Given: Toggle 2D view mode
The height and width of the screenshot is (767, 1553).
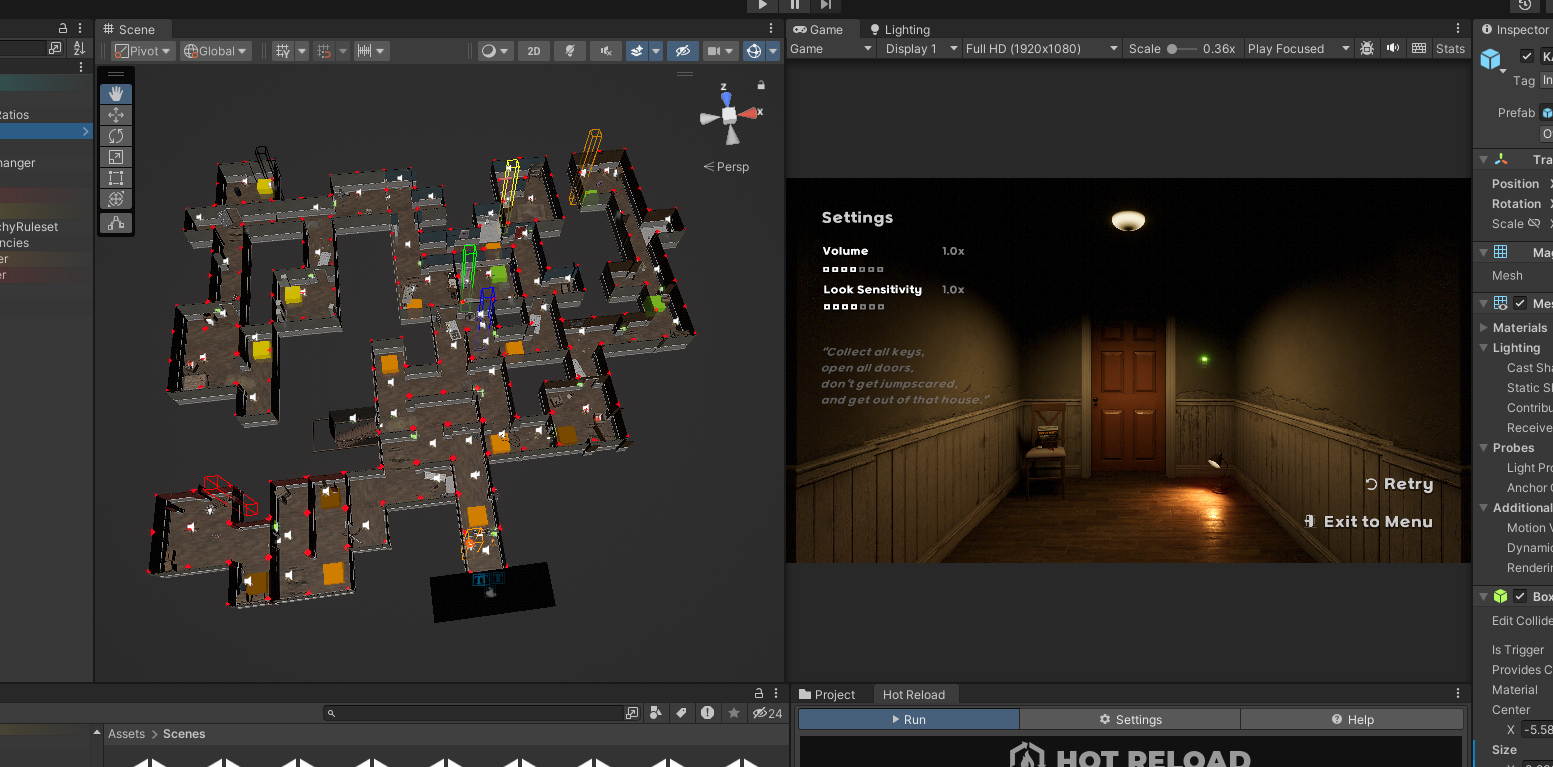Looking at the screenshot, I should [534, 51].
